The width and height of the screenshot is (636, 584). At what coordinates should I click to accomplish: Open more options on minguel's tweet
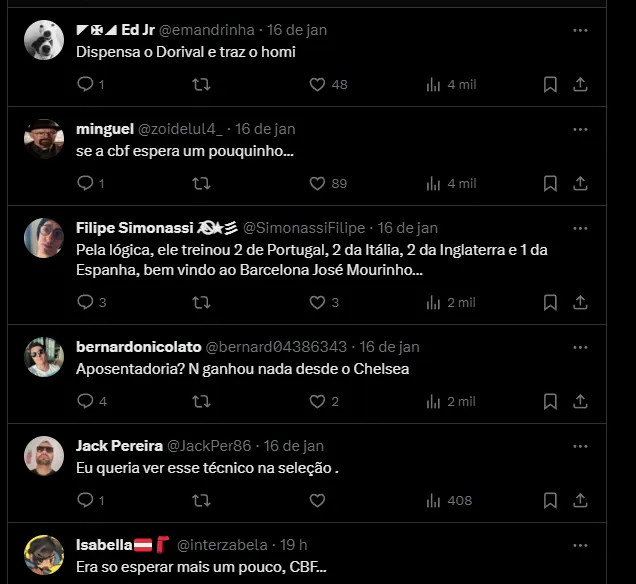pos(580,129)
